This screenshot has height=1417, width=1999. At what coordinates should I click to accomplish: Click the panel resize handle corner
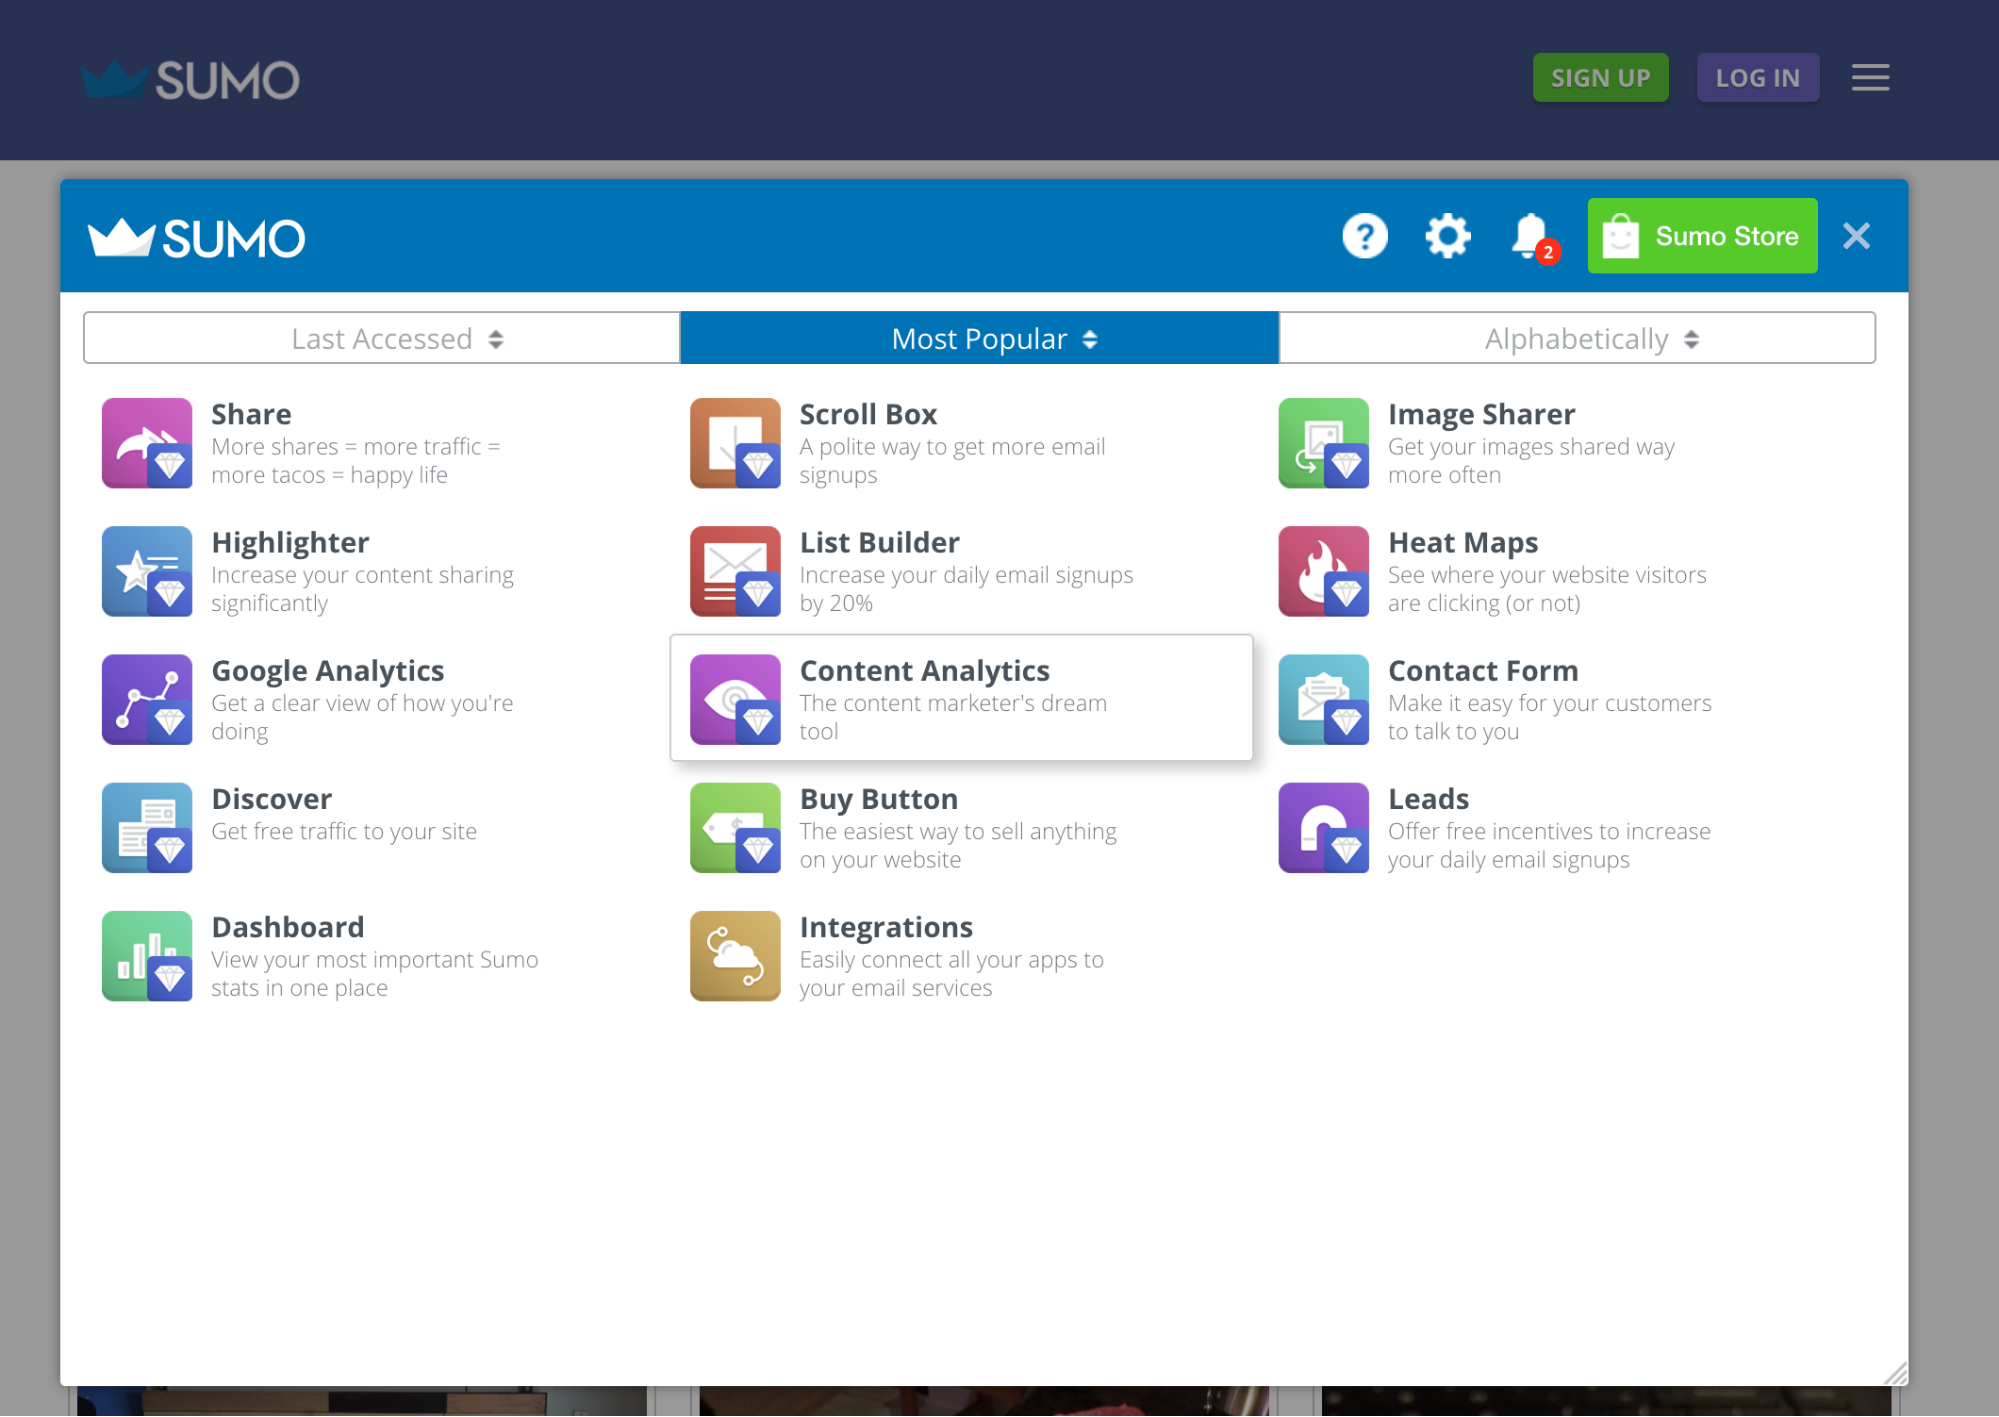point(1895,1373)
